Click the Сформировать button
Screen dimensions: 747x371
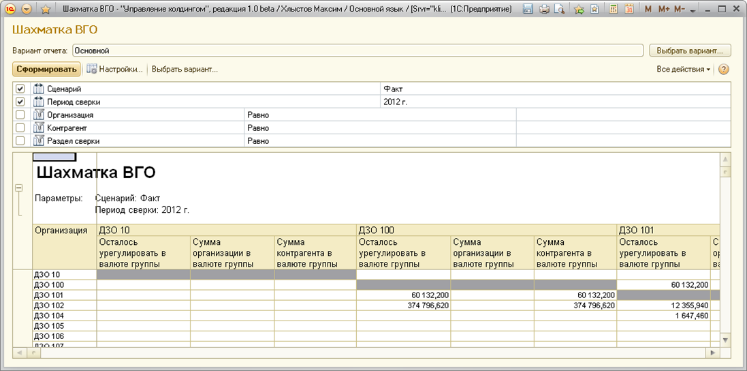click(x=46, y=70)
